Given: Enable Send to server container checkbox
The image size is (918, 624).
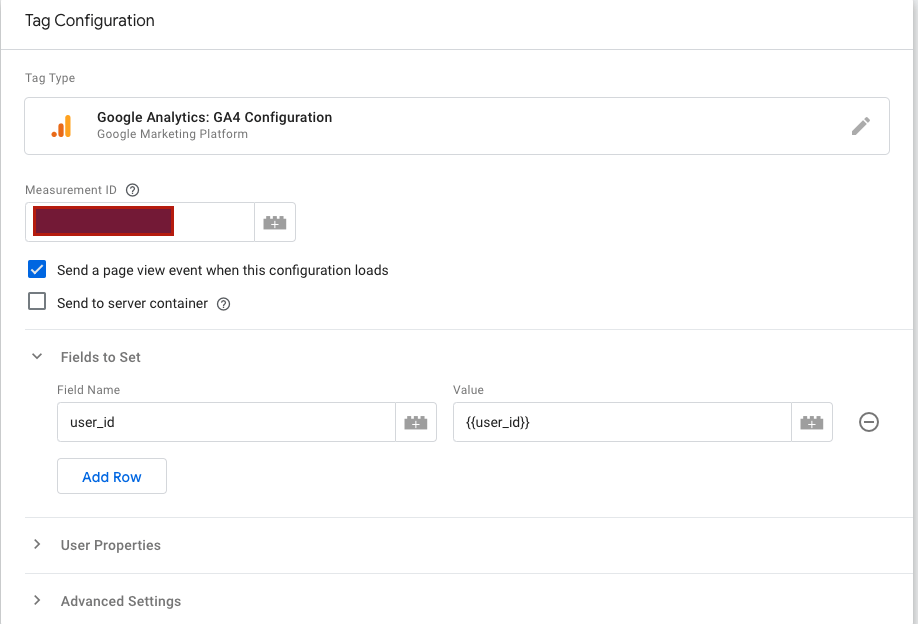Looking at the screenshot, I should [x=37, y=301].
